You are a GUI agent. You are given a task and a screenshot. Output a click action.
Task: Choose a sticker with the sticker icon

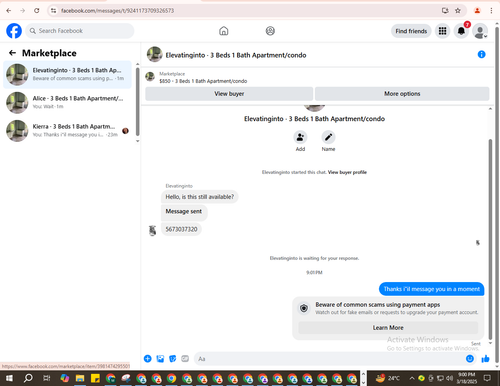tap(173, 359)
